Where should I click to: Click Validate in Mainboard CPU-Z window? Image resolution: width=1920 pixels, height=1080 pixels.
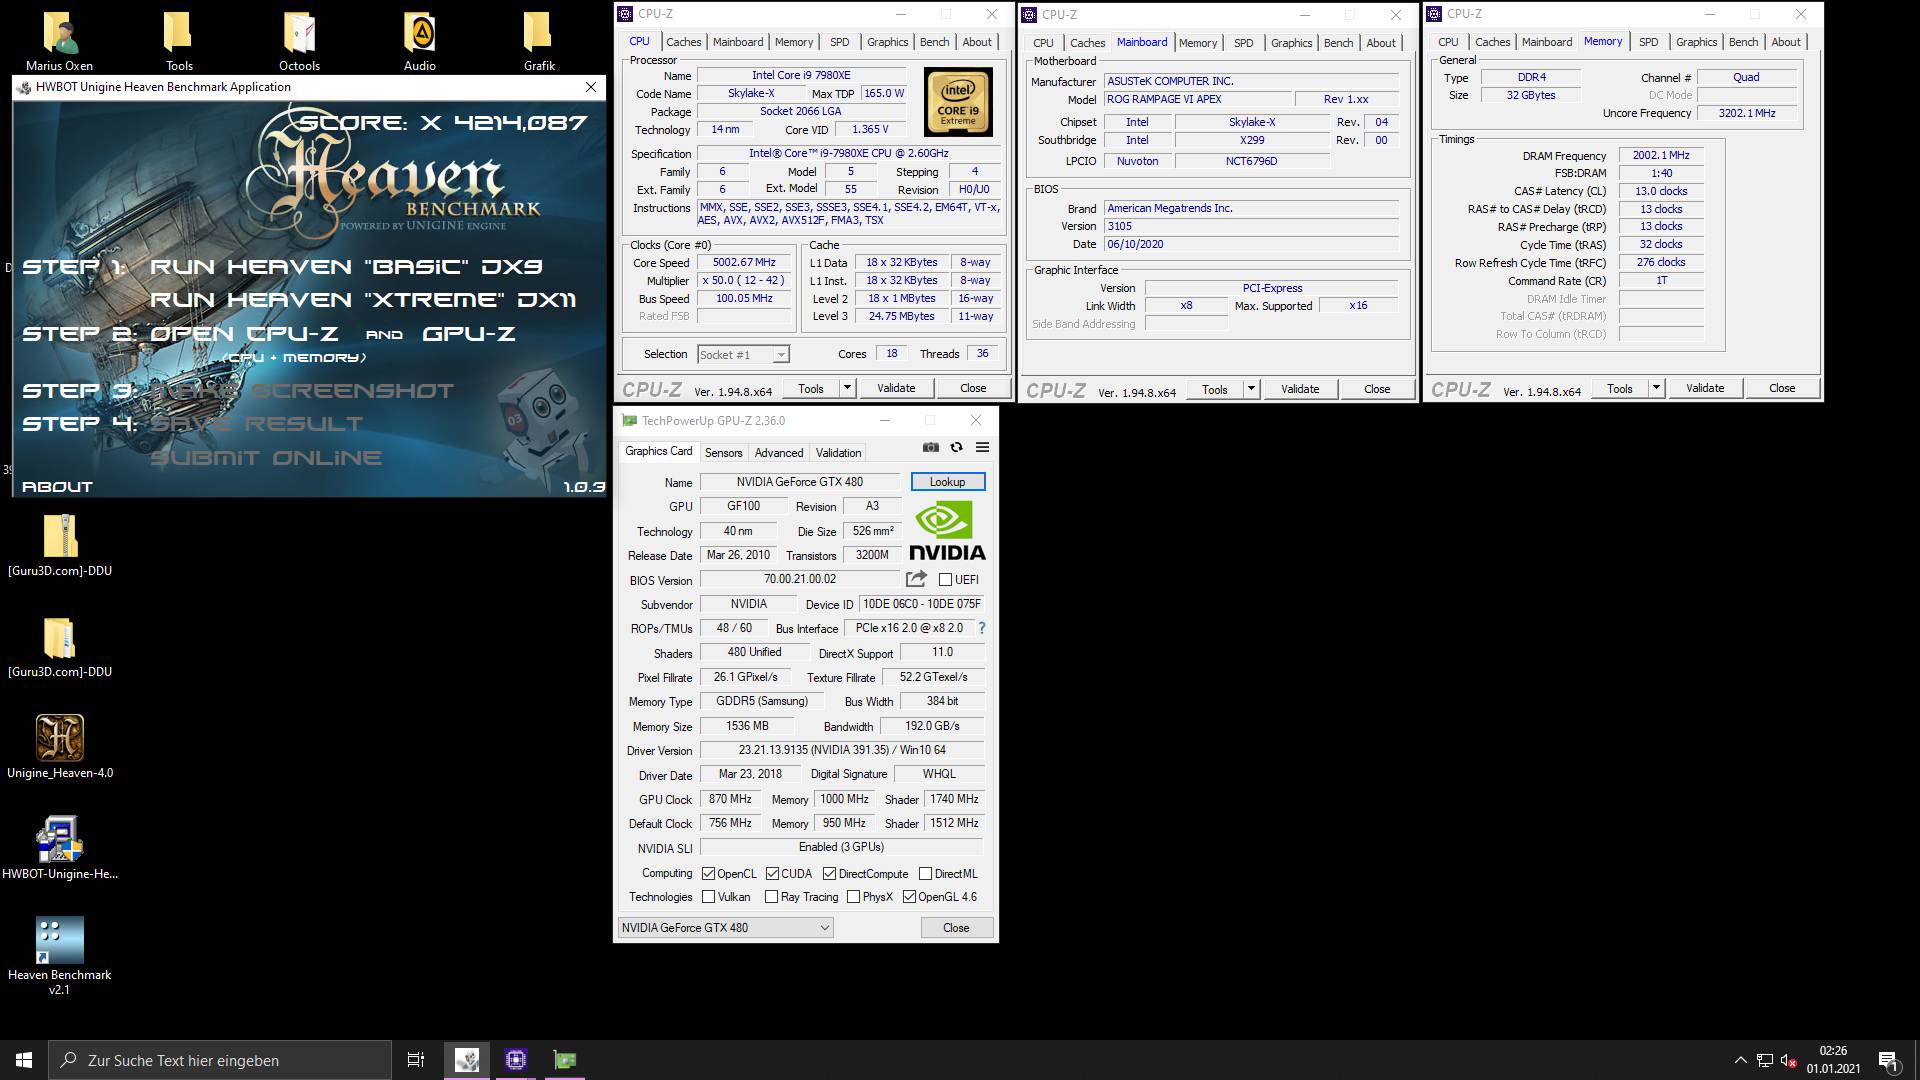1300,389
